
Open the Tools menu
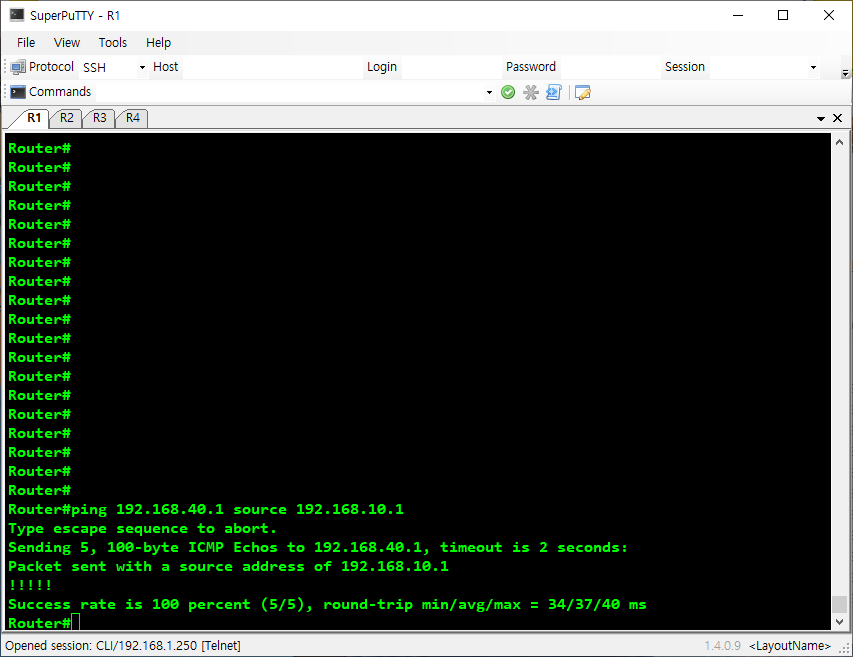113,42
